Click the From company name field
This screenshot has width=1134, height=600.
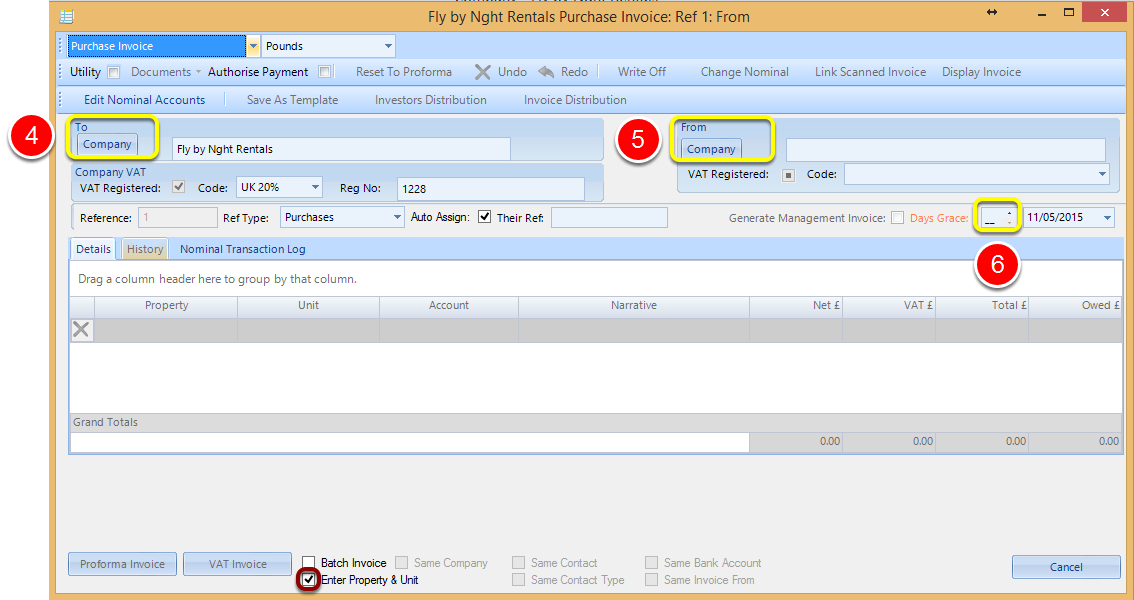coord(945,150)
